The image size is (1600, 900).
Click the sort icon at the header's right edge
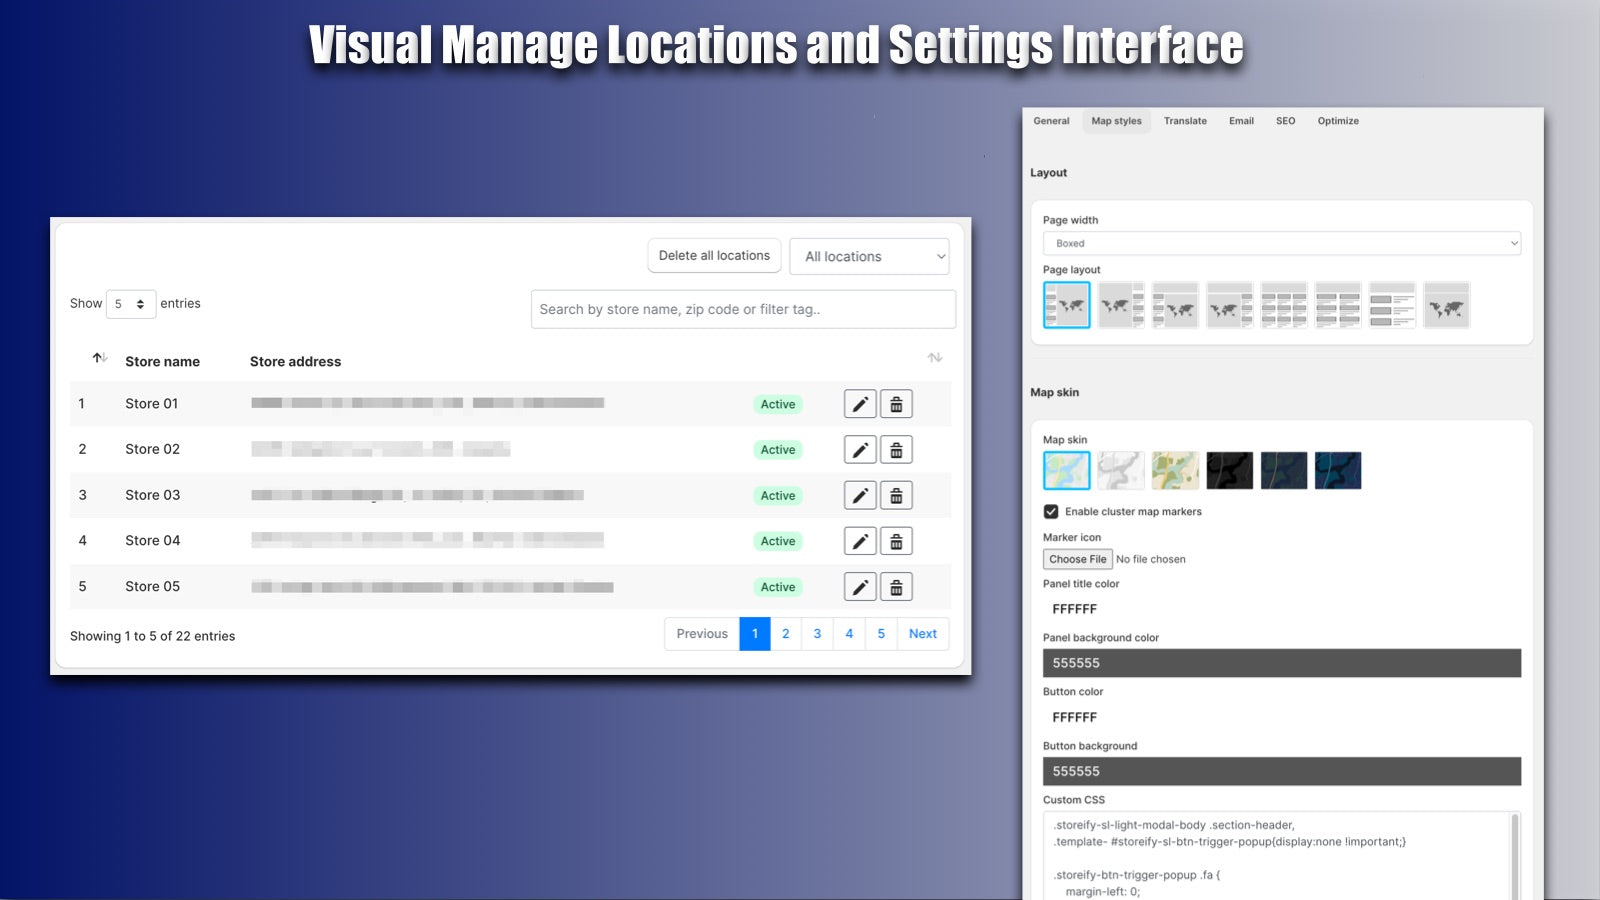pyautogui.click(x=934, y=357)
